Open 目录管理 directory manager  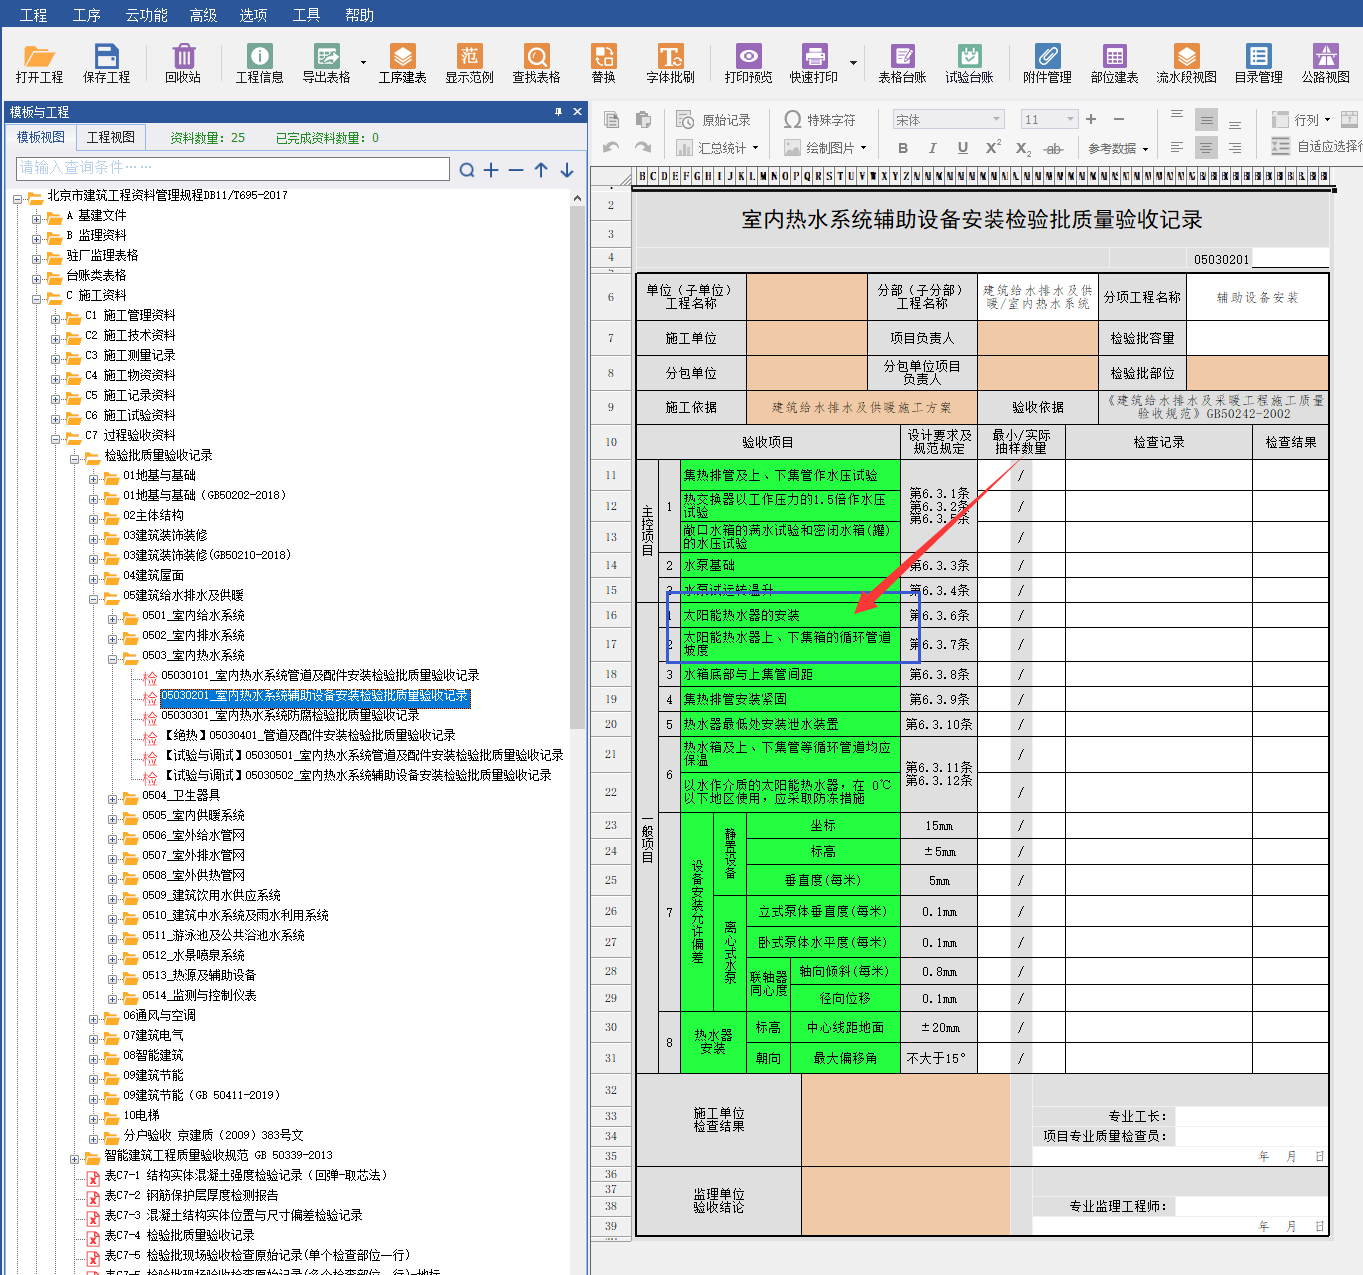coord(1259,63)
